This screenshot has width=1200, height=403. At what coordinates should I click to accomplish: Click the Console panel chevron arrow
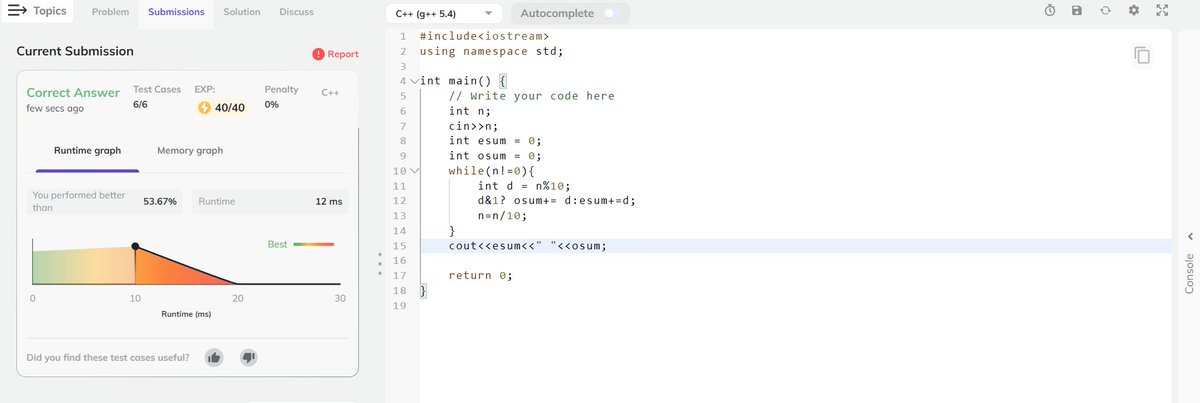[x=1190, y=236]
